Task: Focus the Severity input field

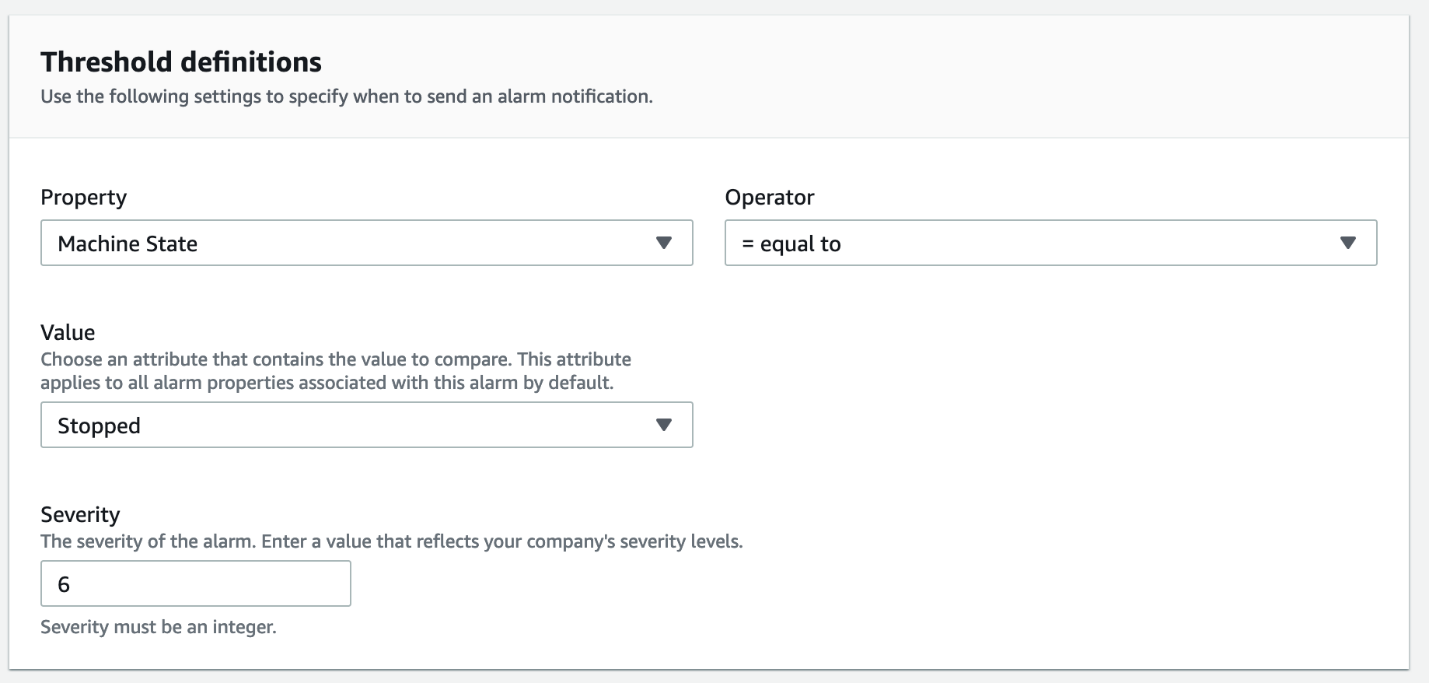Action: 196,584
